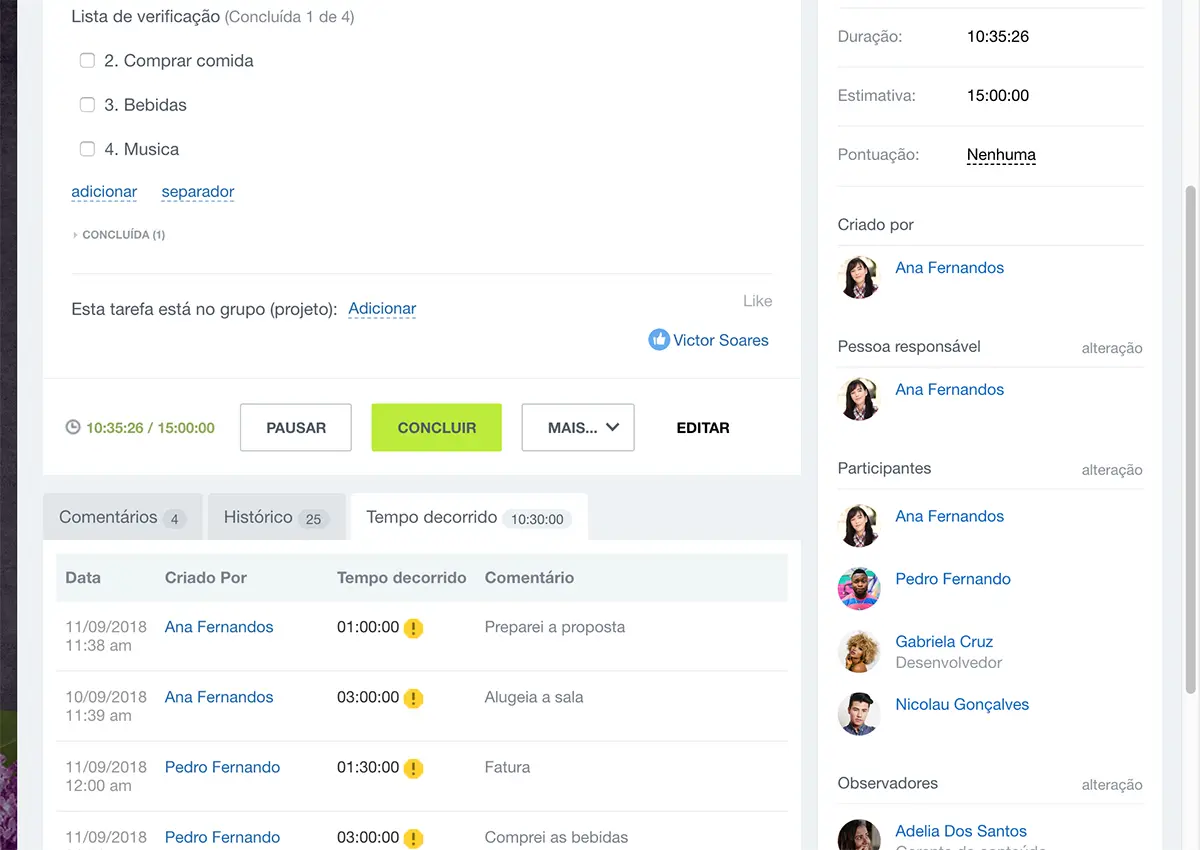Click the clock icon next to the timer
This screenshot has height=850, width=1200.
(73, 427)
